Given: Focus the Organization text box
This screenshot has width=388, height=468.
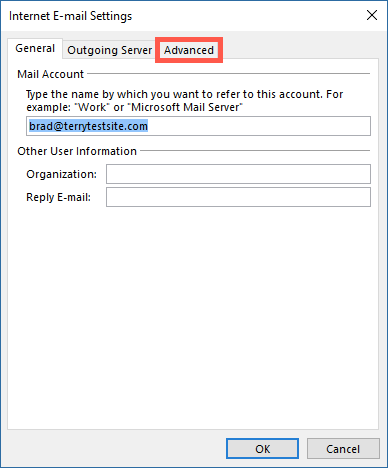Looking at the screenshot, I should pos(238,174).
